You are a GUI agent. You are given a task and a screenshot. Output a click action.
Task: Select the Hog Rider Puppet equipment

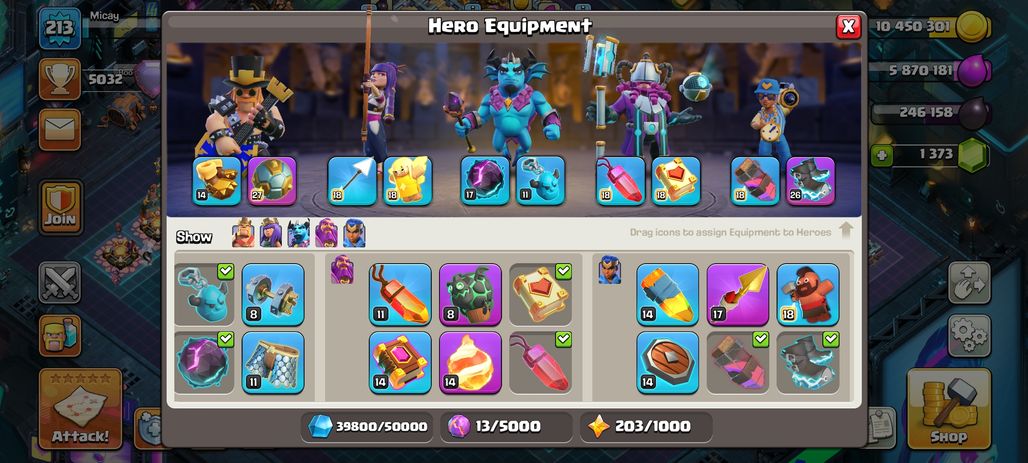pyautogui.click(x=808, y=294)
